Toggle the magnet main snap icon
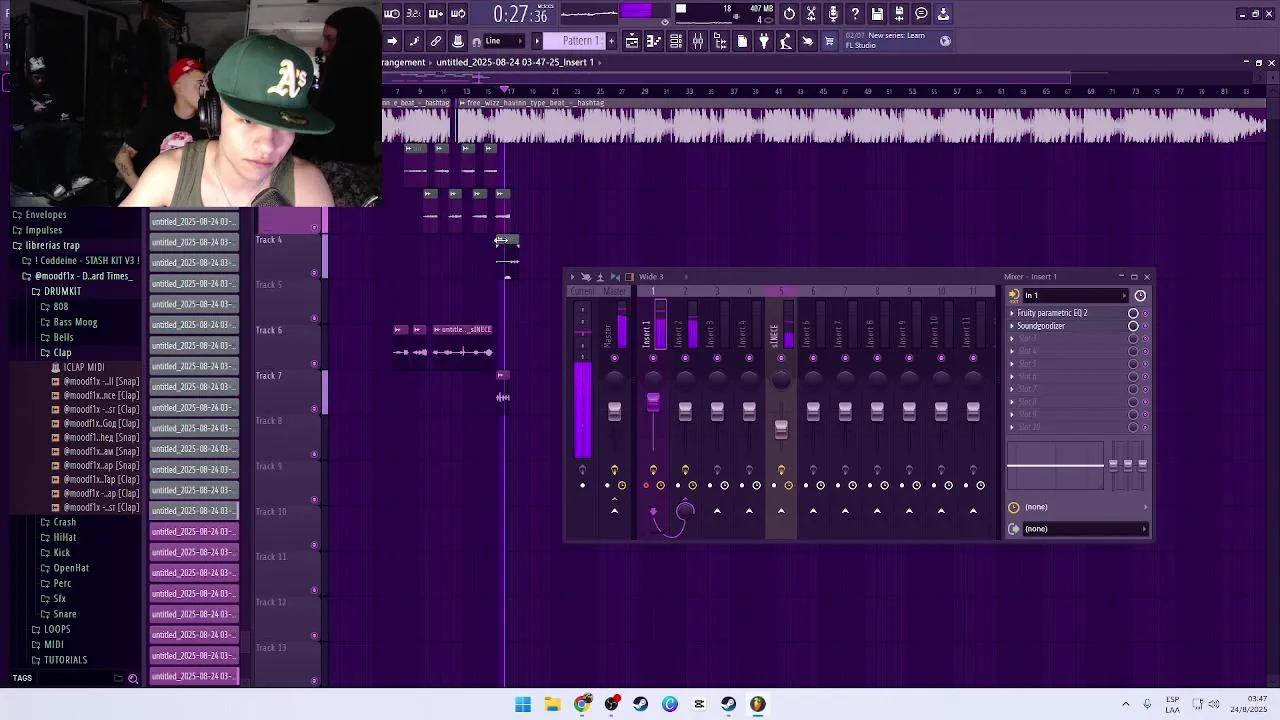Screen dimensions: 1280x720 [x=476, y=42]
